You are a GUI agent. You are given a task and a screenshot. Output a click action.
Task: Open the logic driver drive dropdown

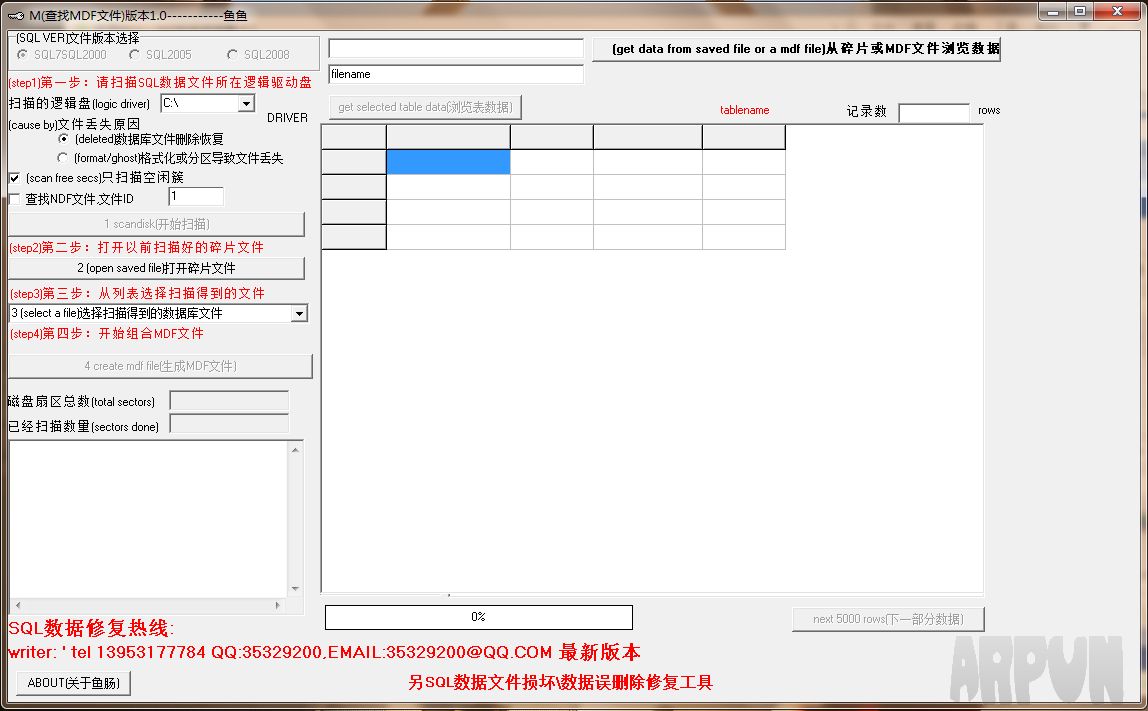coord(244,103)
